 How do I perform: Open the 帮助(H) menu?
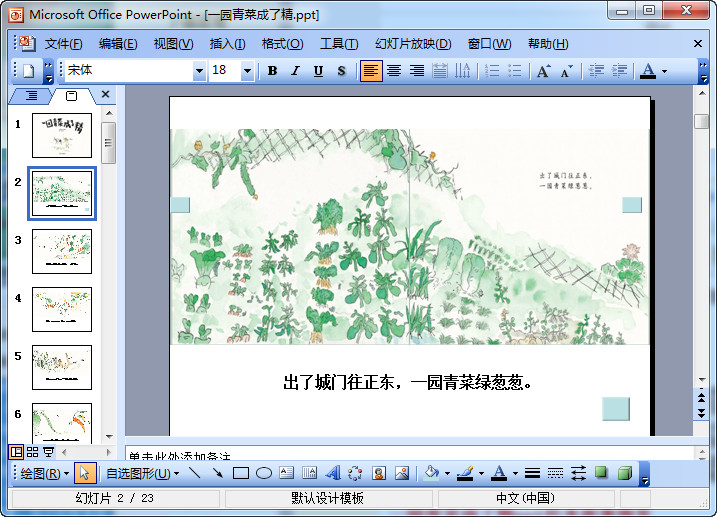point(548,44)
